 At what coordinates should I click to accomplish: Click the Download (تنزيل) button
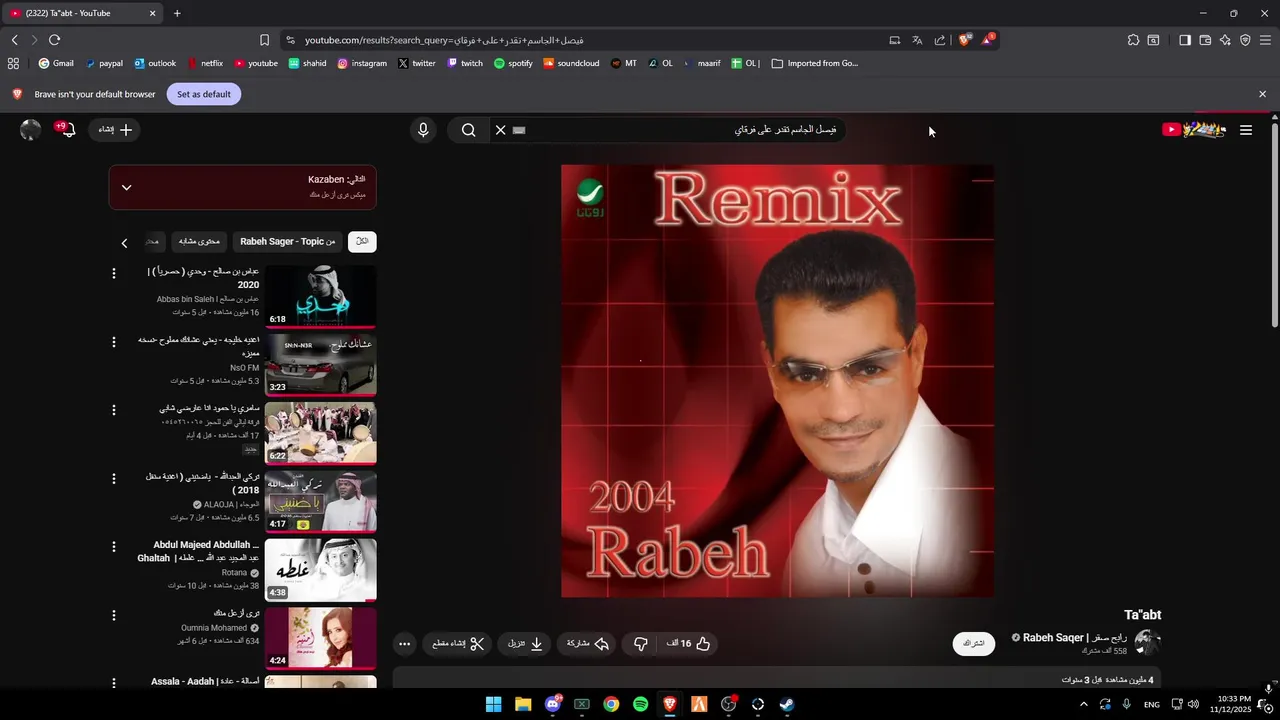pos(525,644)
